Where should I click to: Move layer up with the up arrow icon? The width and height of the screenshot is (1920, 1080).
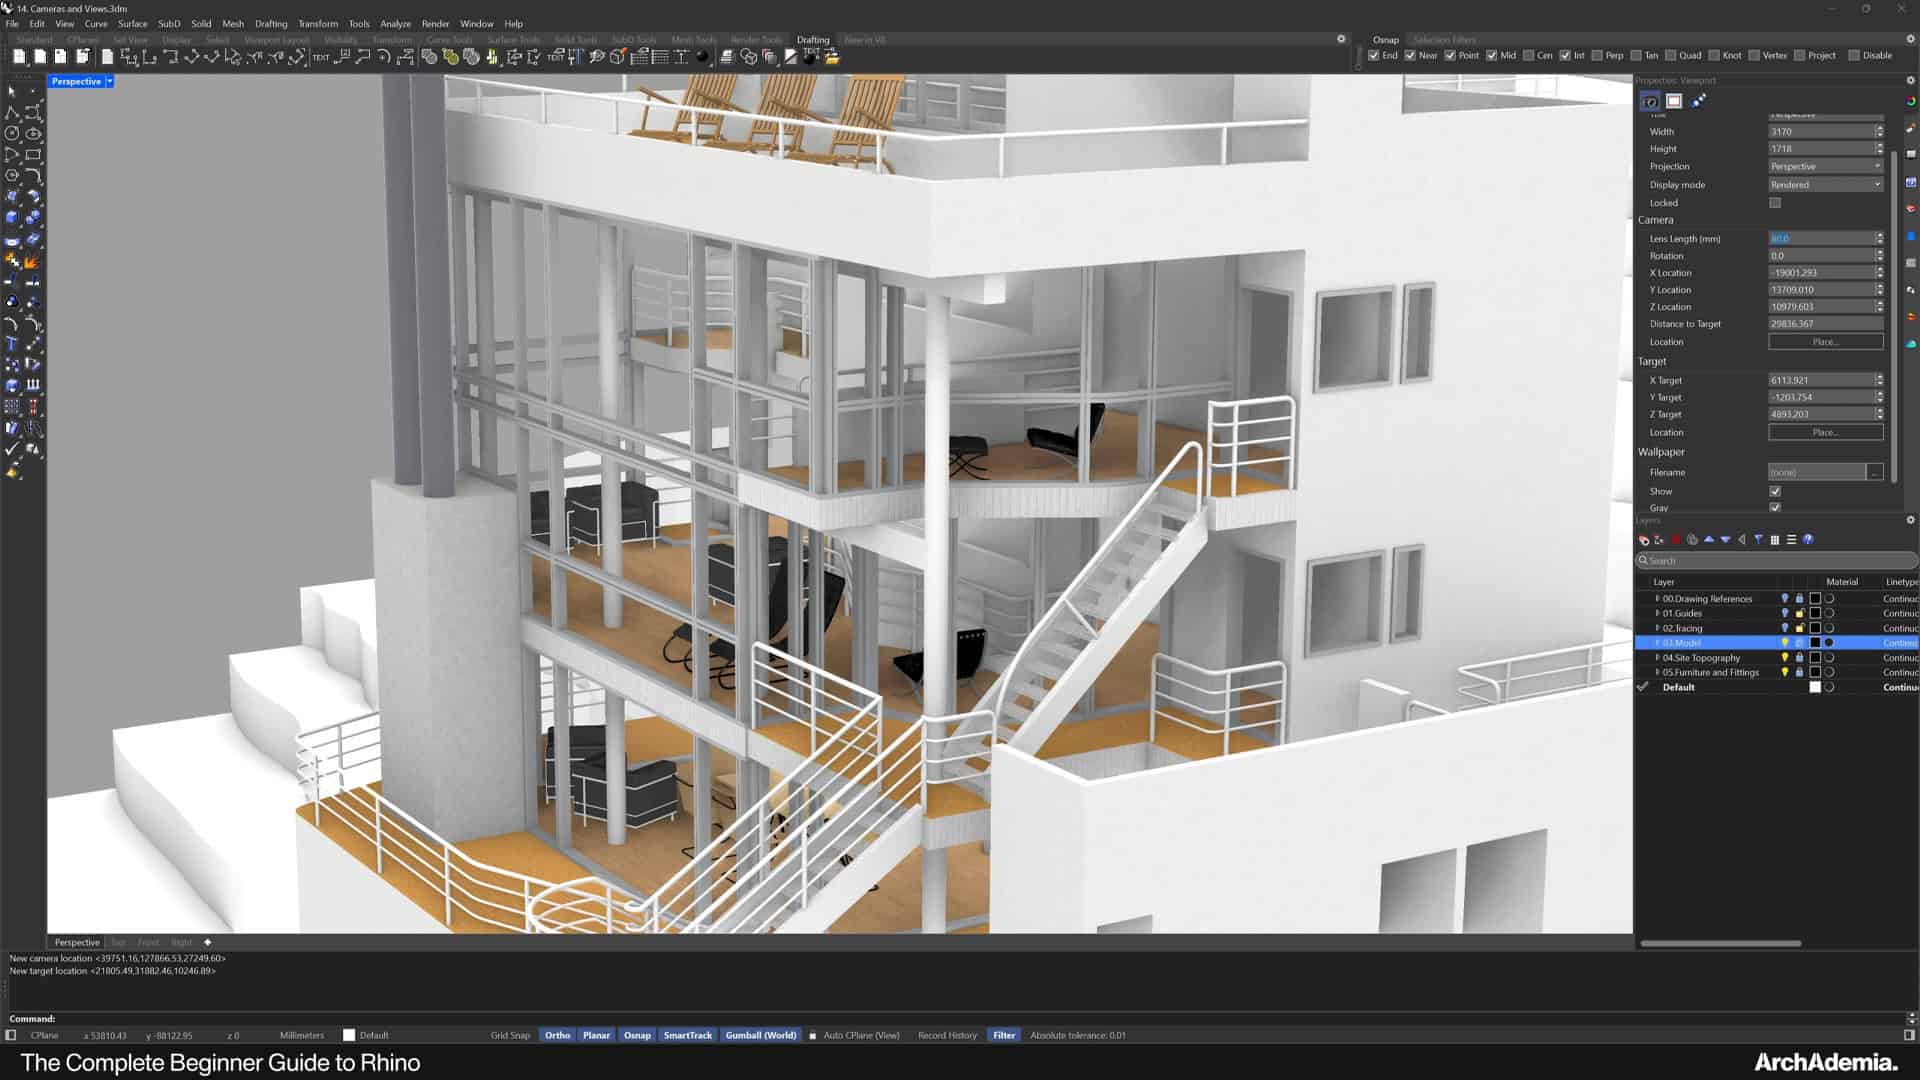[1709, 540]
